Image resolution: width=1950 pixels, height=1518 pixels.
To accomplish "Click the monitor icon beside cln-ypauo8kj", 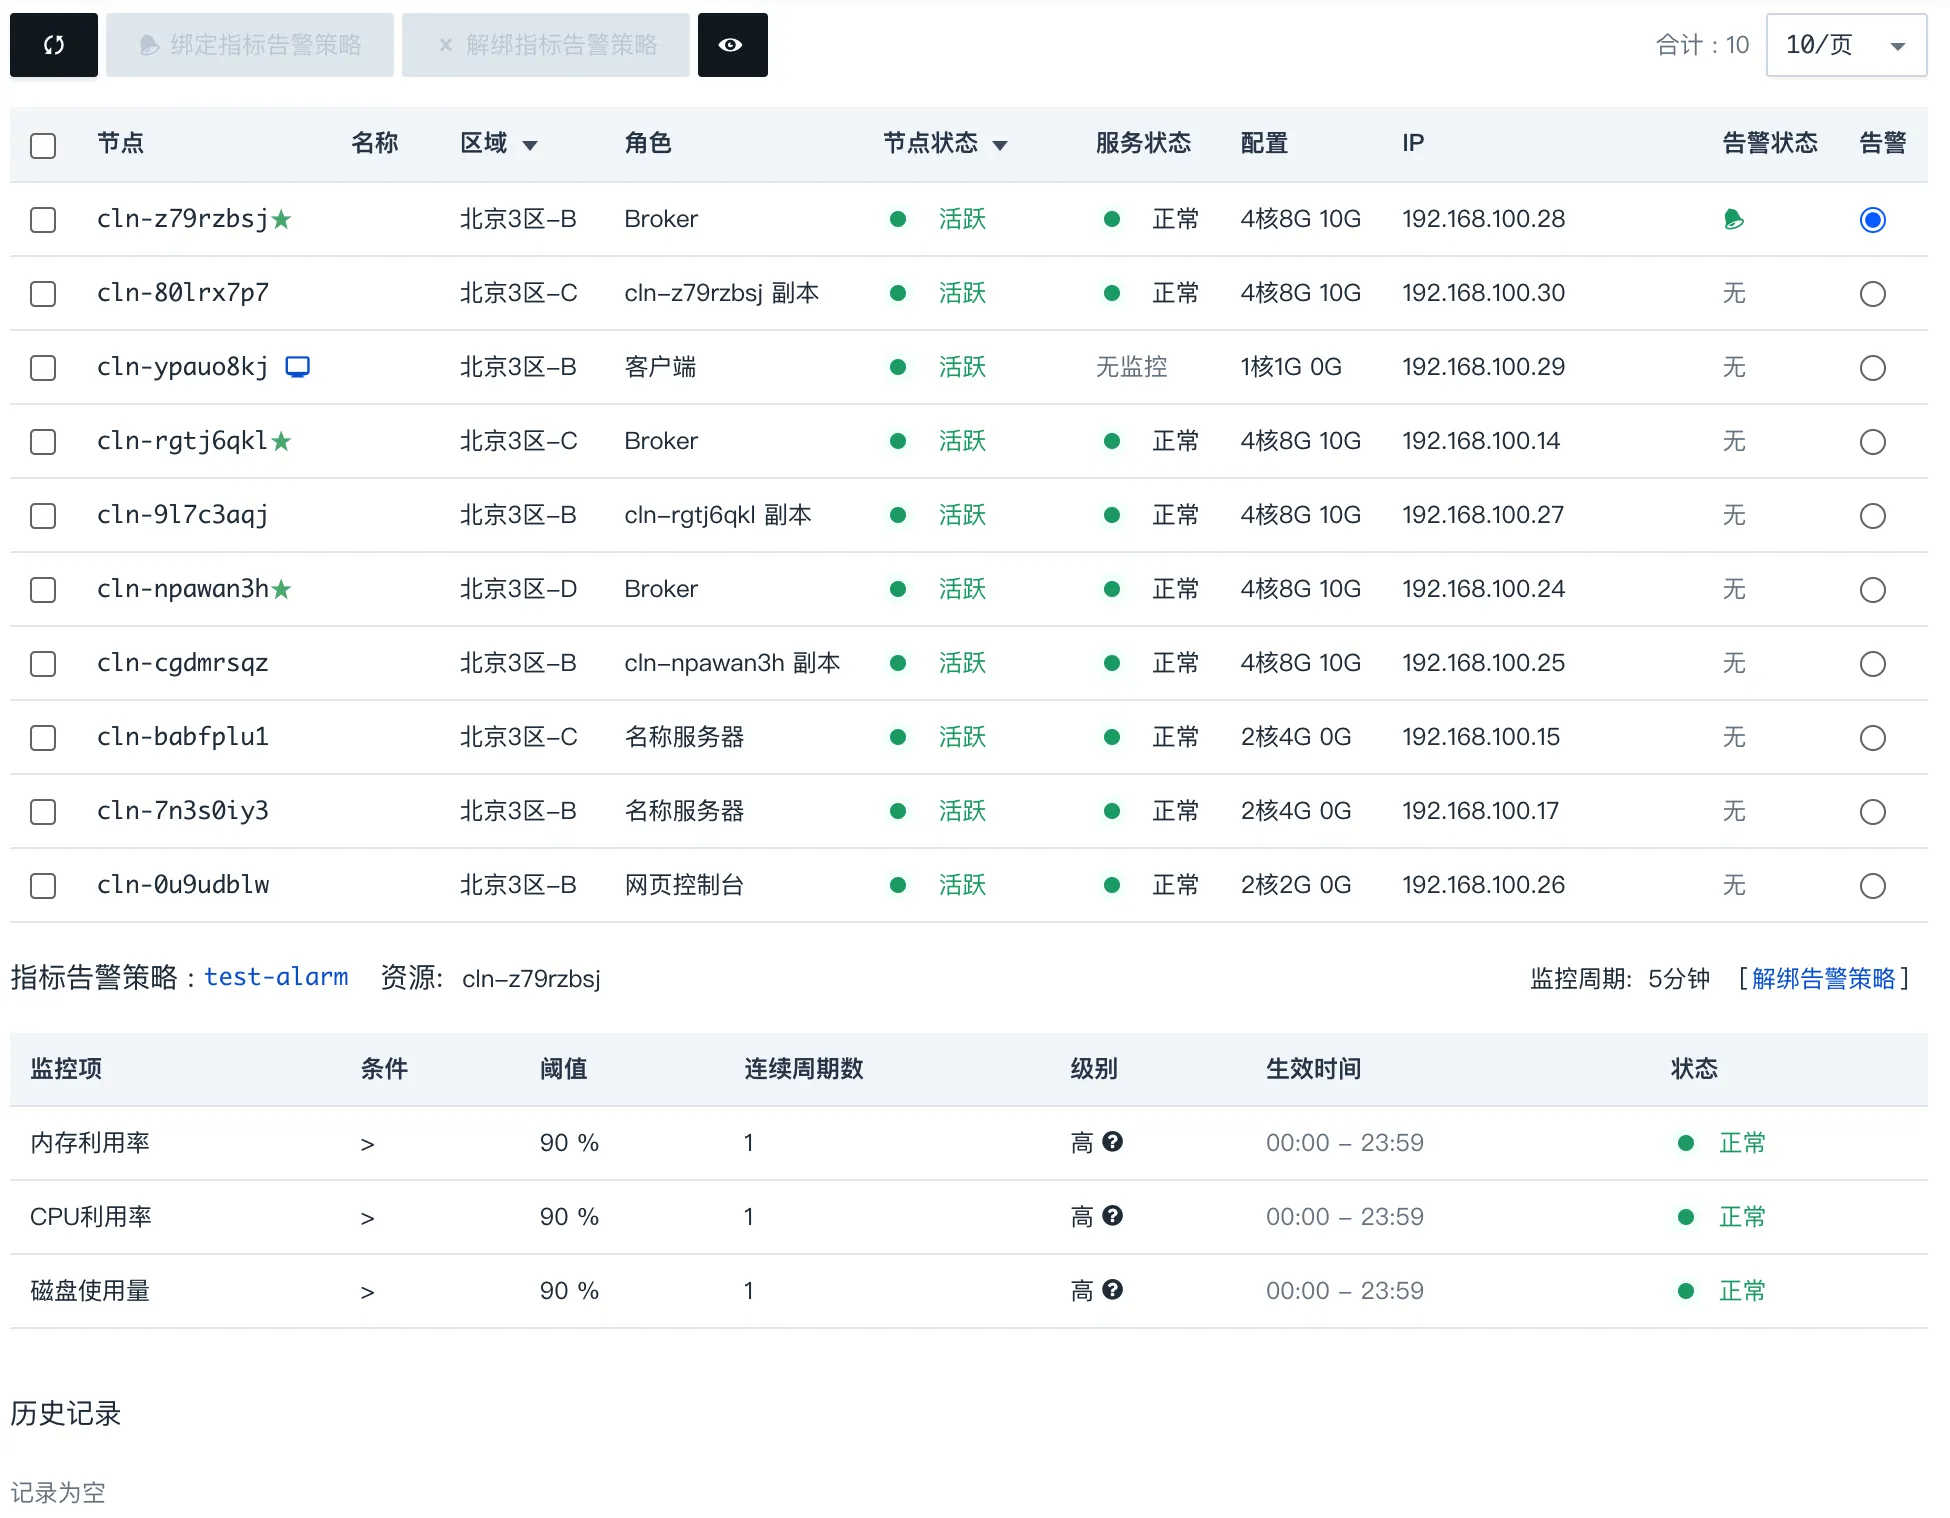I will (298, 367).
